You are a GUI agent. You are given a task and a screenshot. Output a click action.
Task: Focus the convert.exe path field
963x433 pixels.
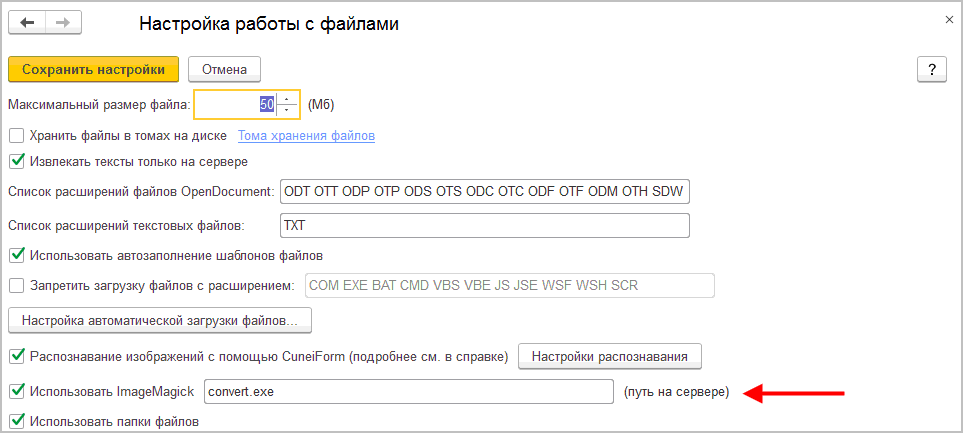(x=408, y=392)
